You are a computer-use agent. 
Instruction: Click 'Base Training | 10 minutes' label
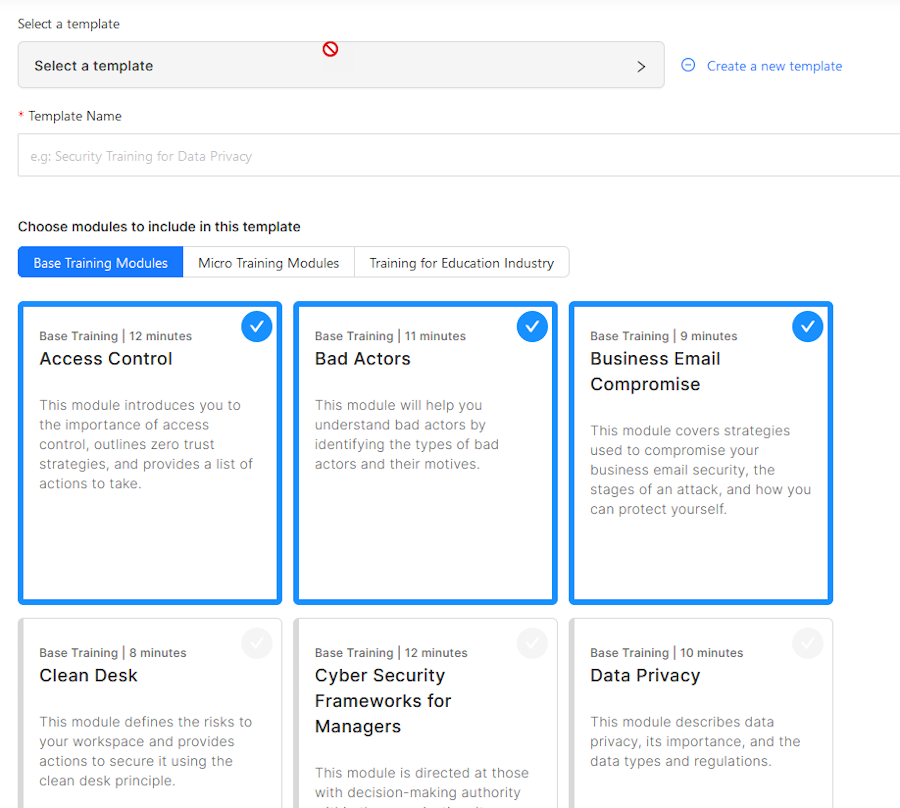666,652
